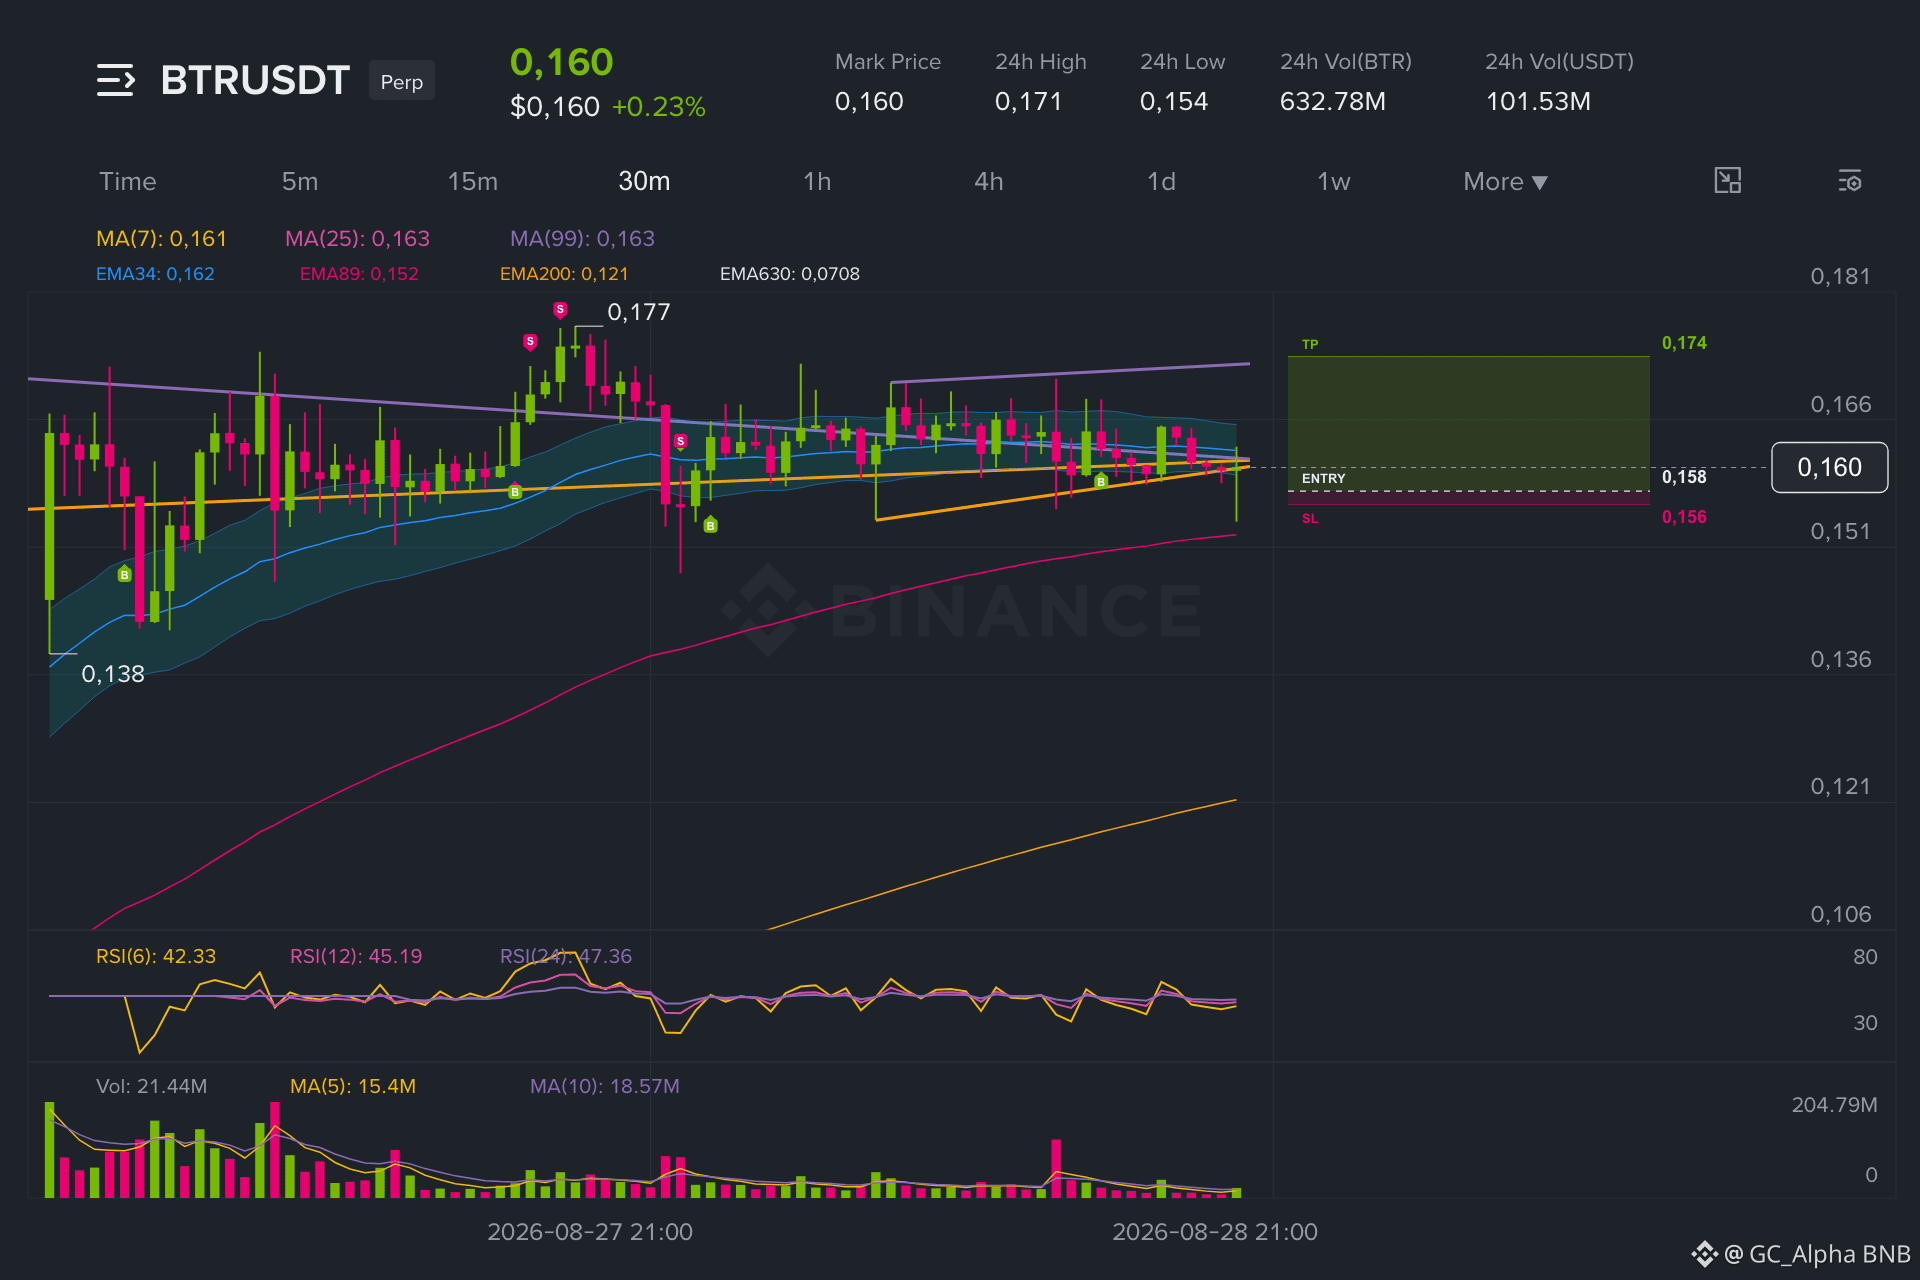Click the Binance logo before @GC_Alpha BNB

pyautogui.click(x=1704, y=1254)
